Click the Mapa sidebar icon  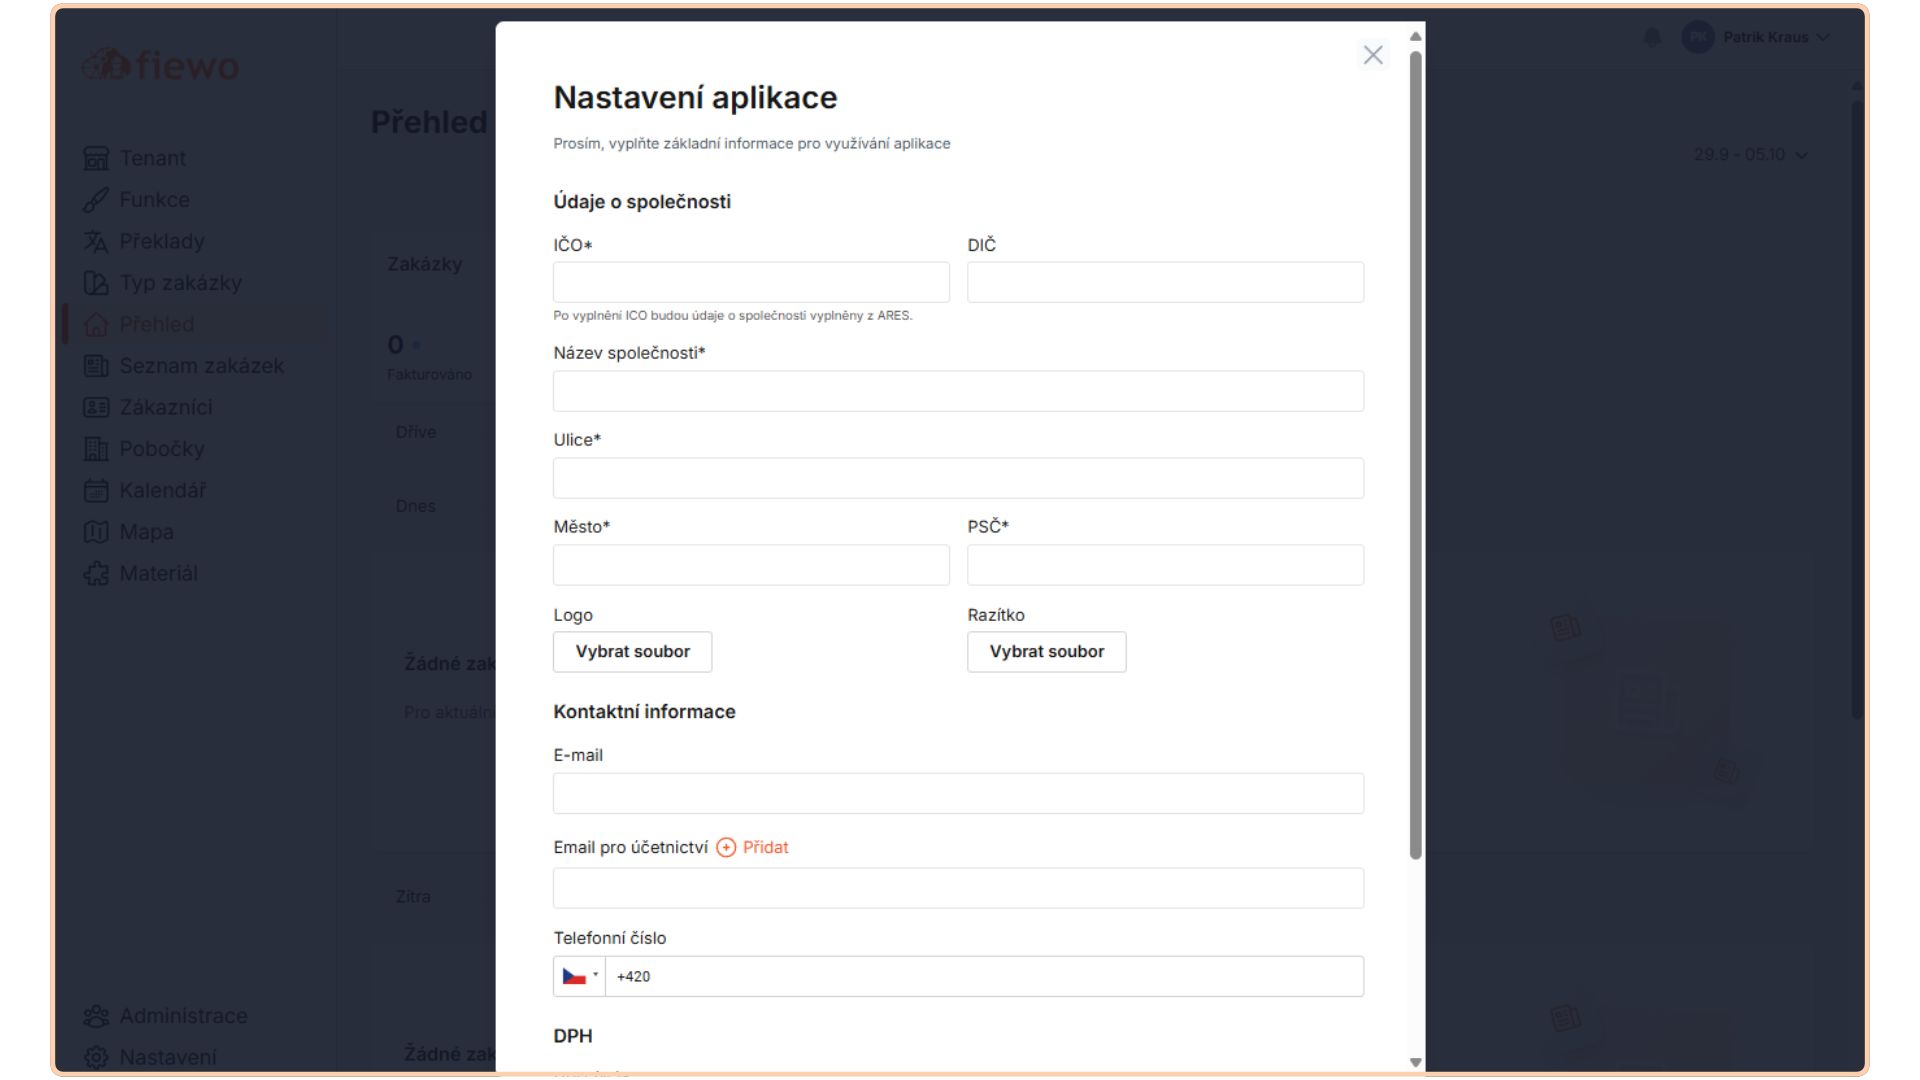tap(96, 532)
